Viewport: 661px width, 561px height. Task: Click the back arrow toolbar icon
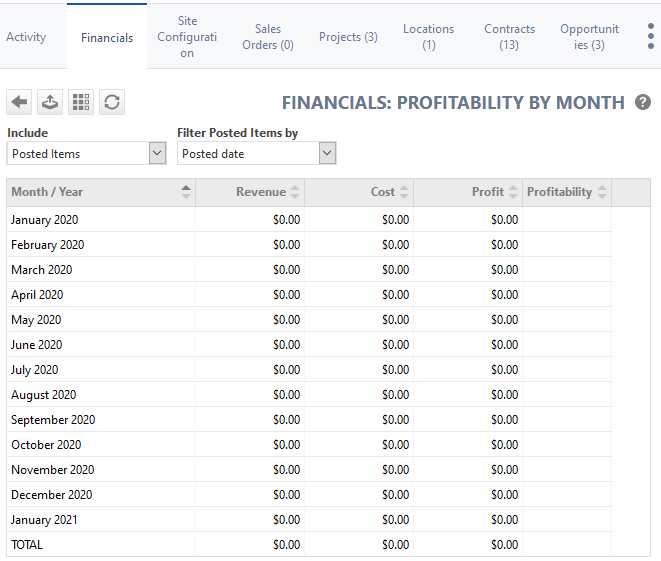19,102
